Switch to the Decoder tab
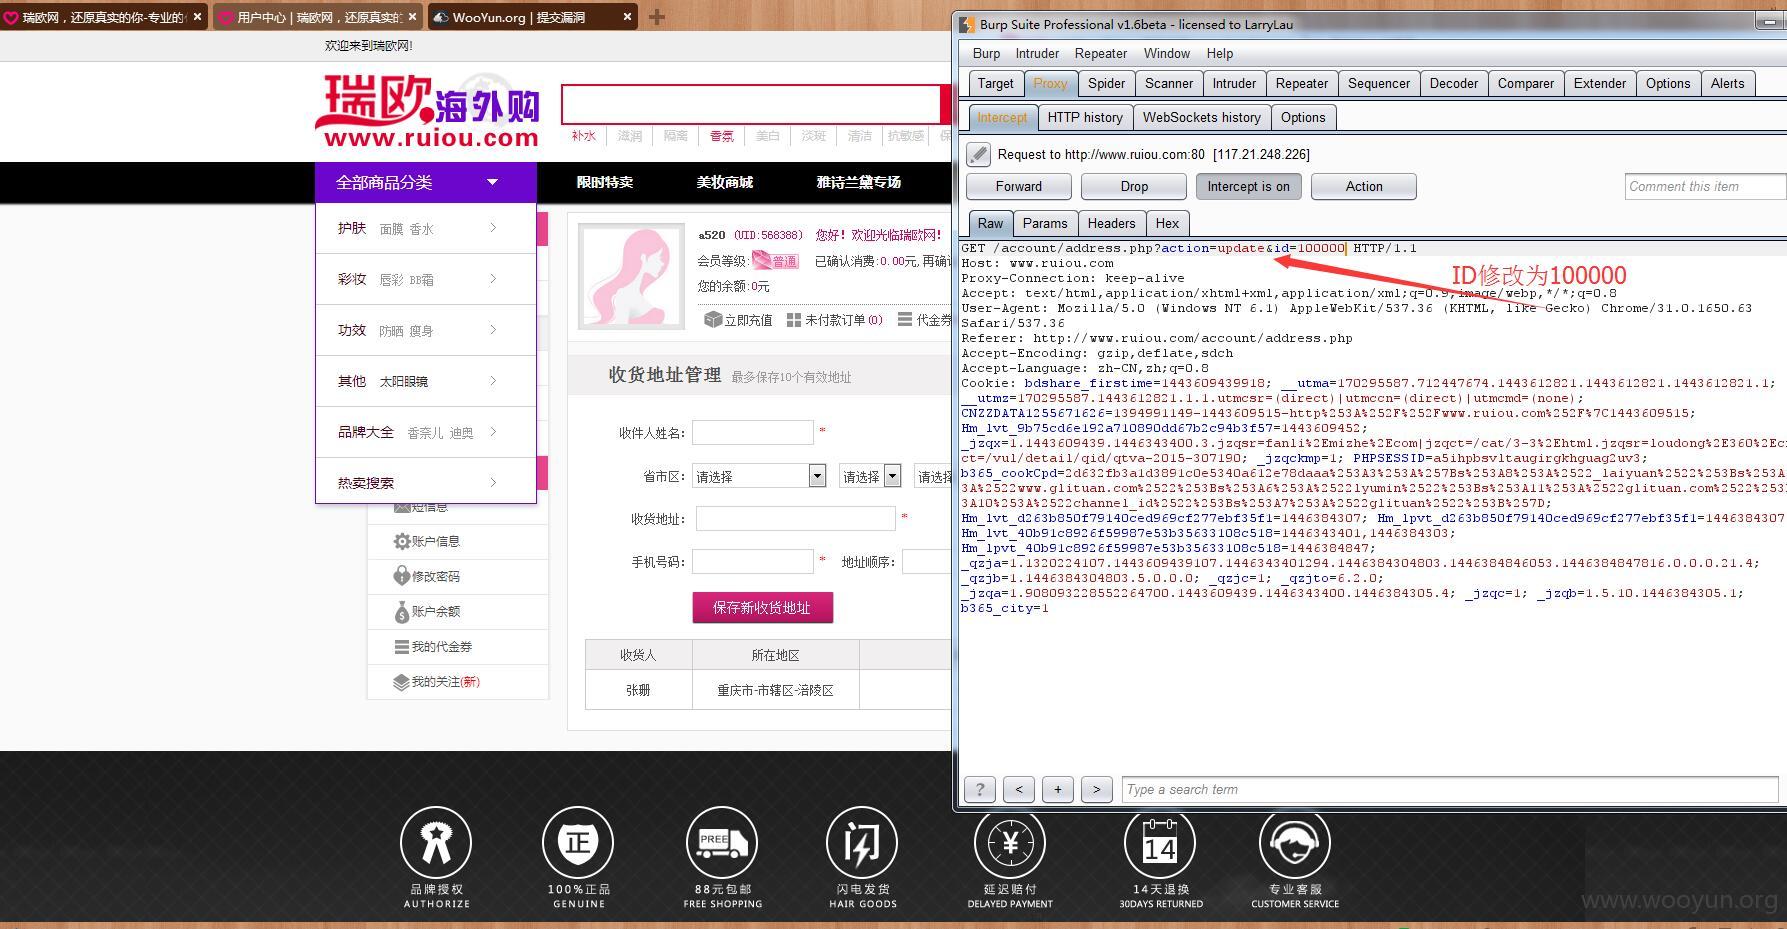Image resolution: width=1787 pixels, height=929 pixels. point(1453,84)
